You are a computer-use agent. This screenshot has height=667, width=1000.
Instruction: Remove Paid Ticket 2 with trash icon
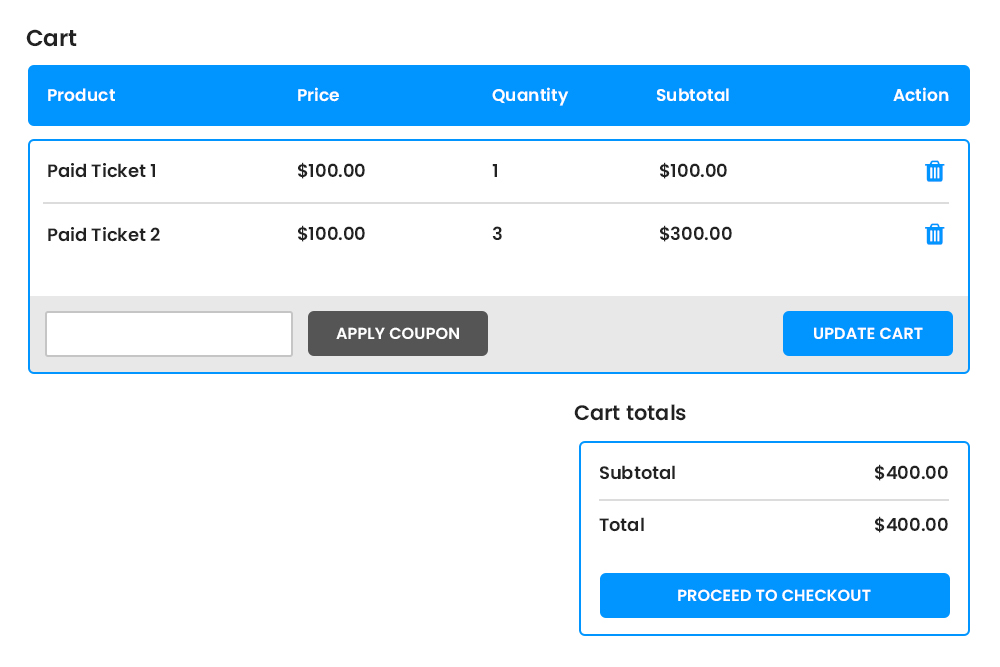[x=934, y=235]
